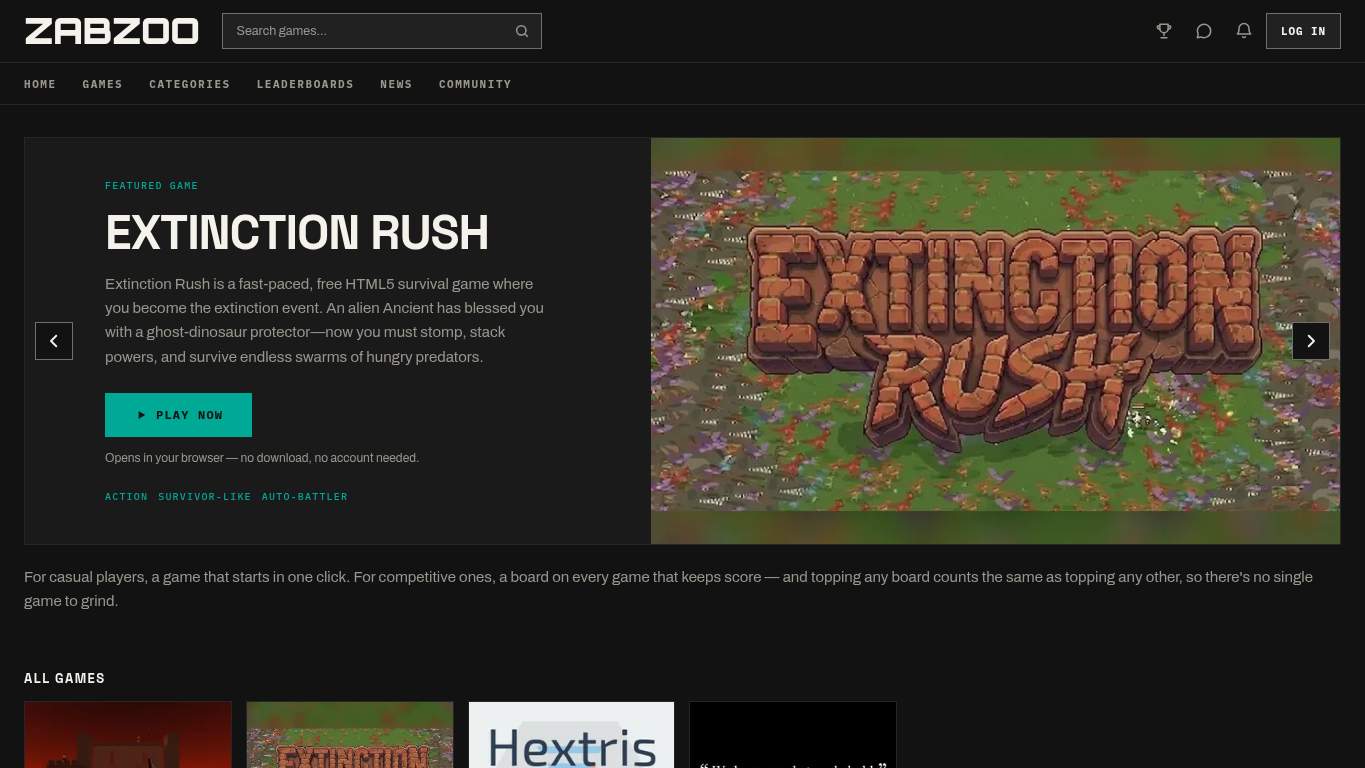Open the Home nav item
This screenshot has height=768, width=1365.
coord(40,84)
